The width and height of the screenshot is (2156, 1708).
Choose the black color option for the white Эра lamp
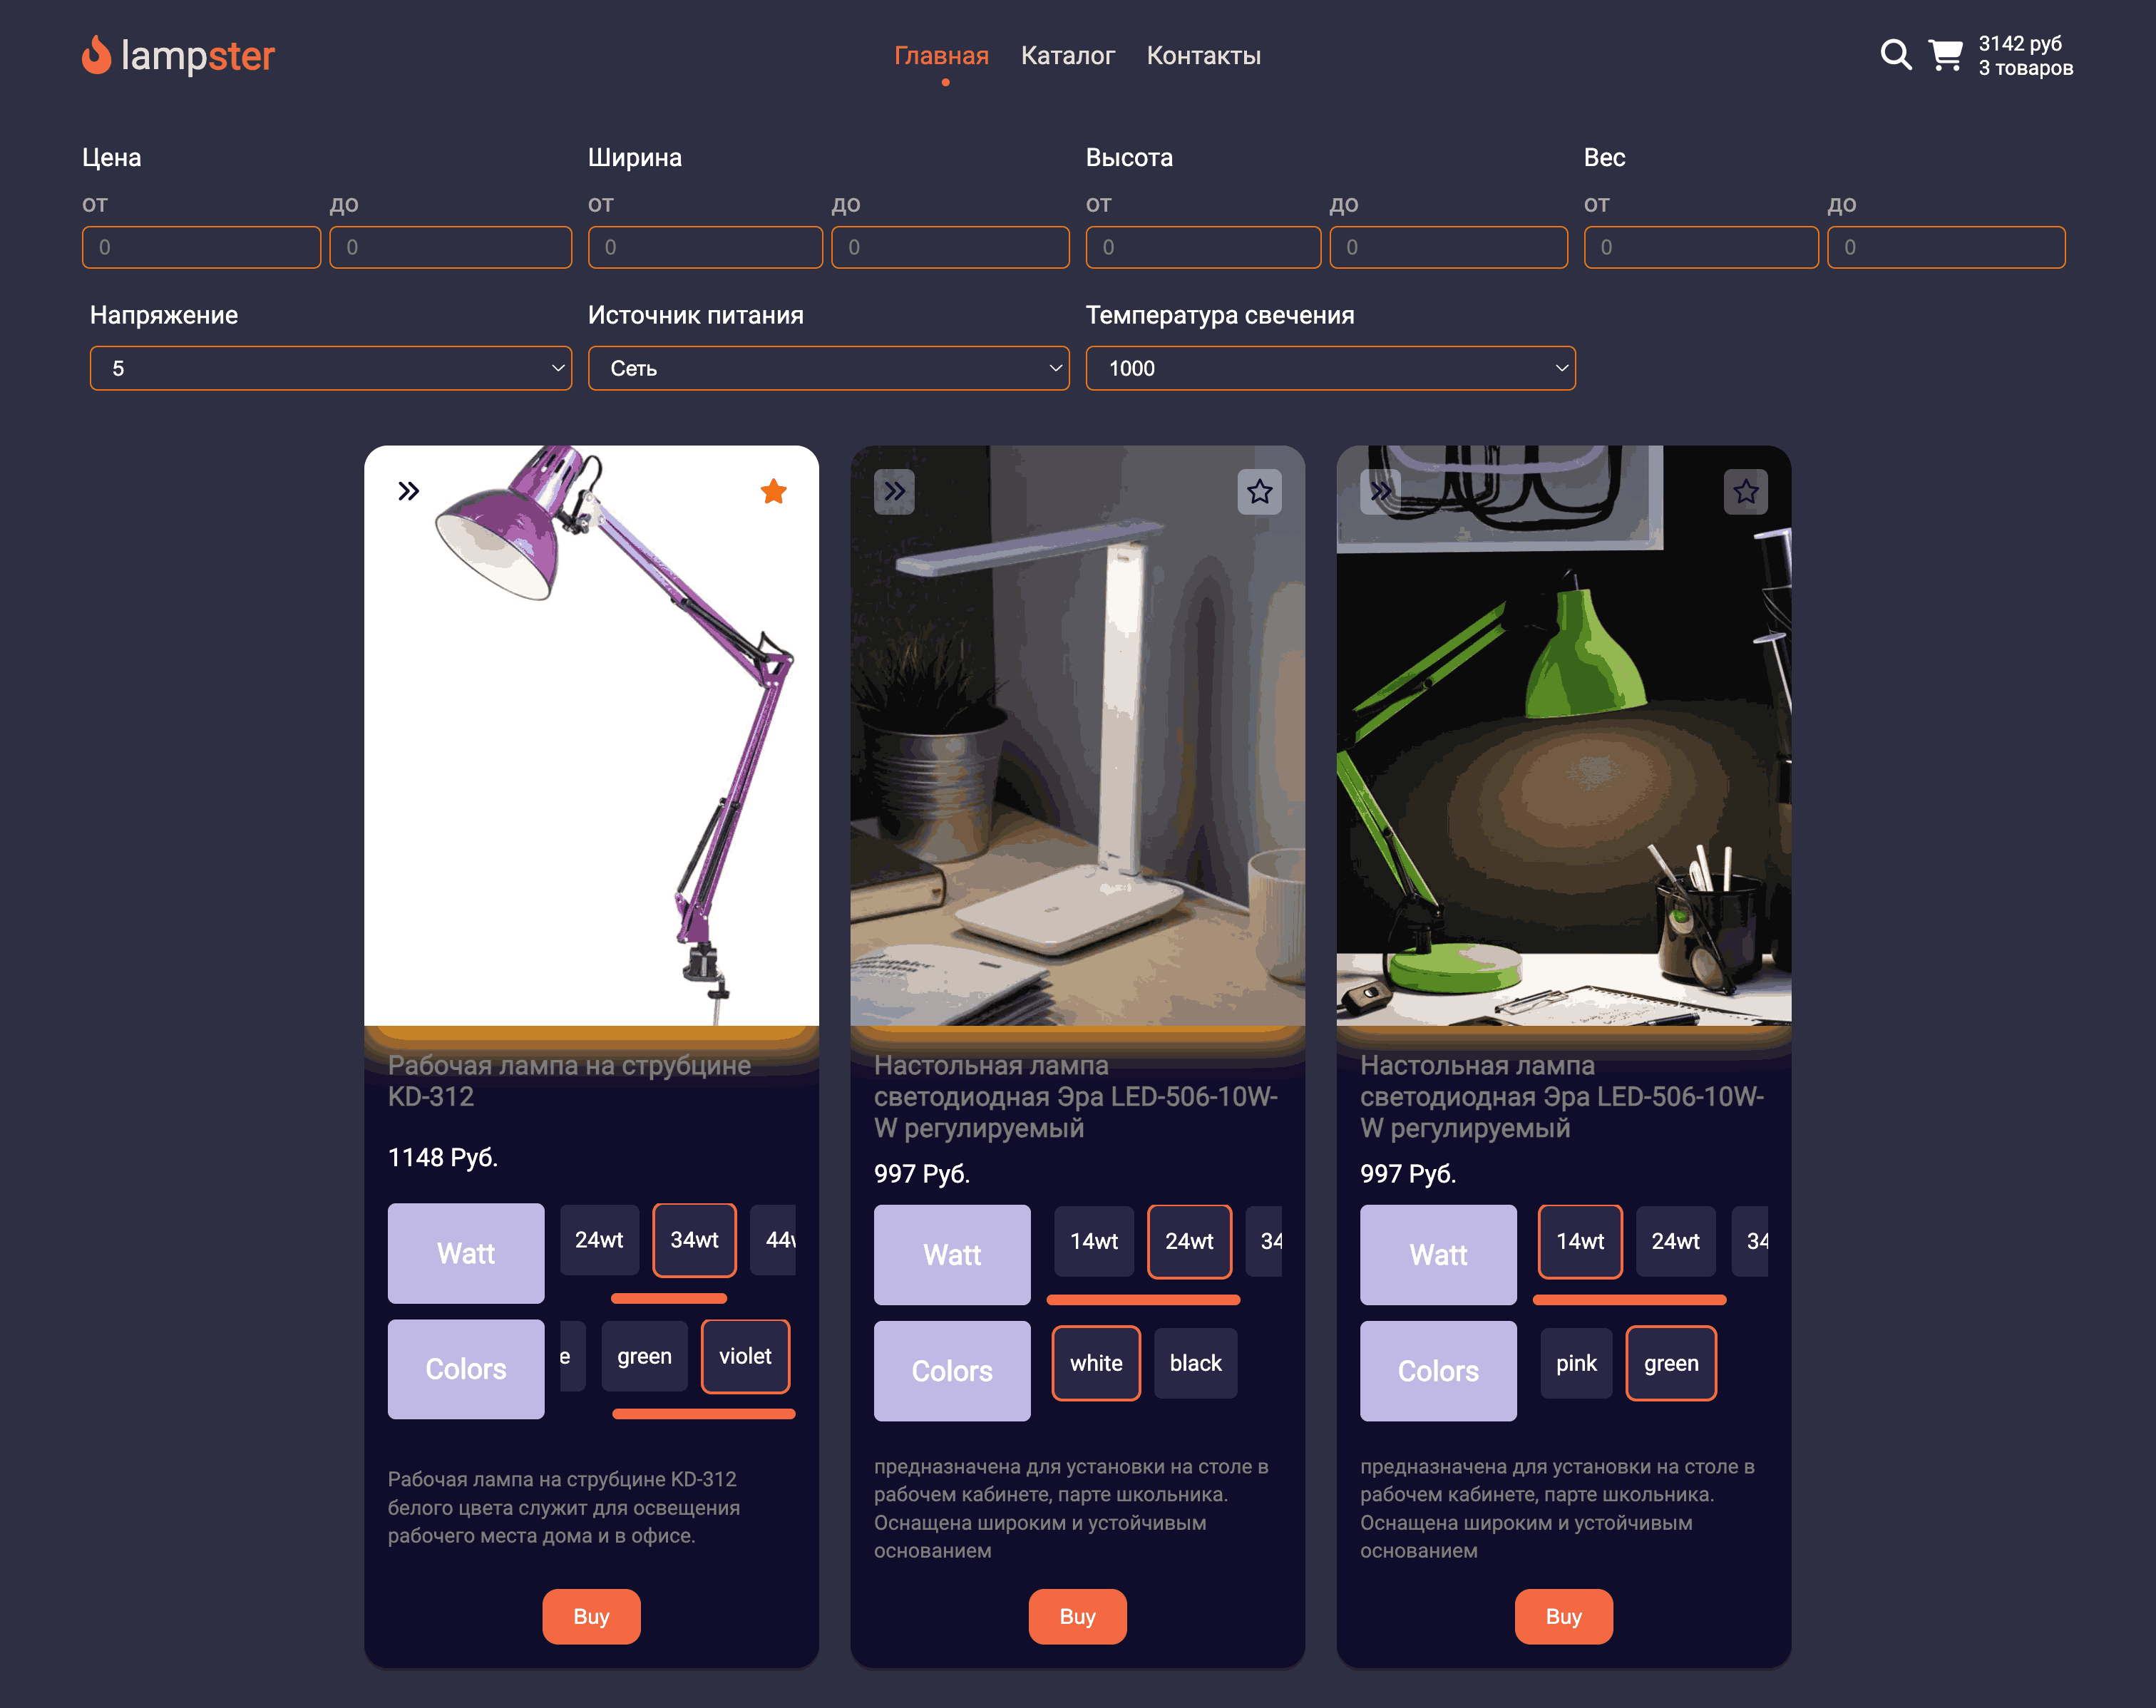(1195, 1363)
